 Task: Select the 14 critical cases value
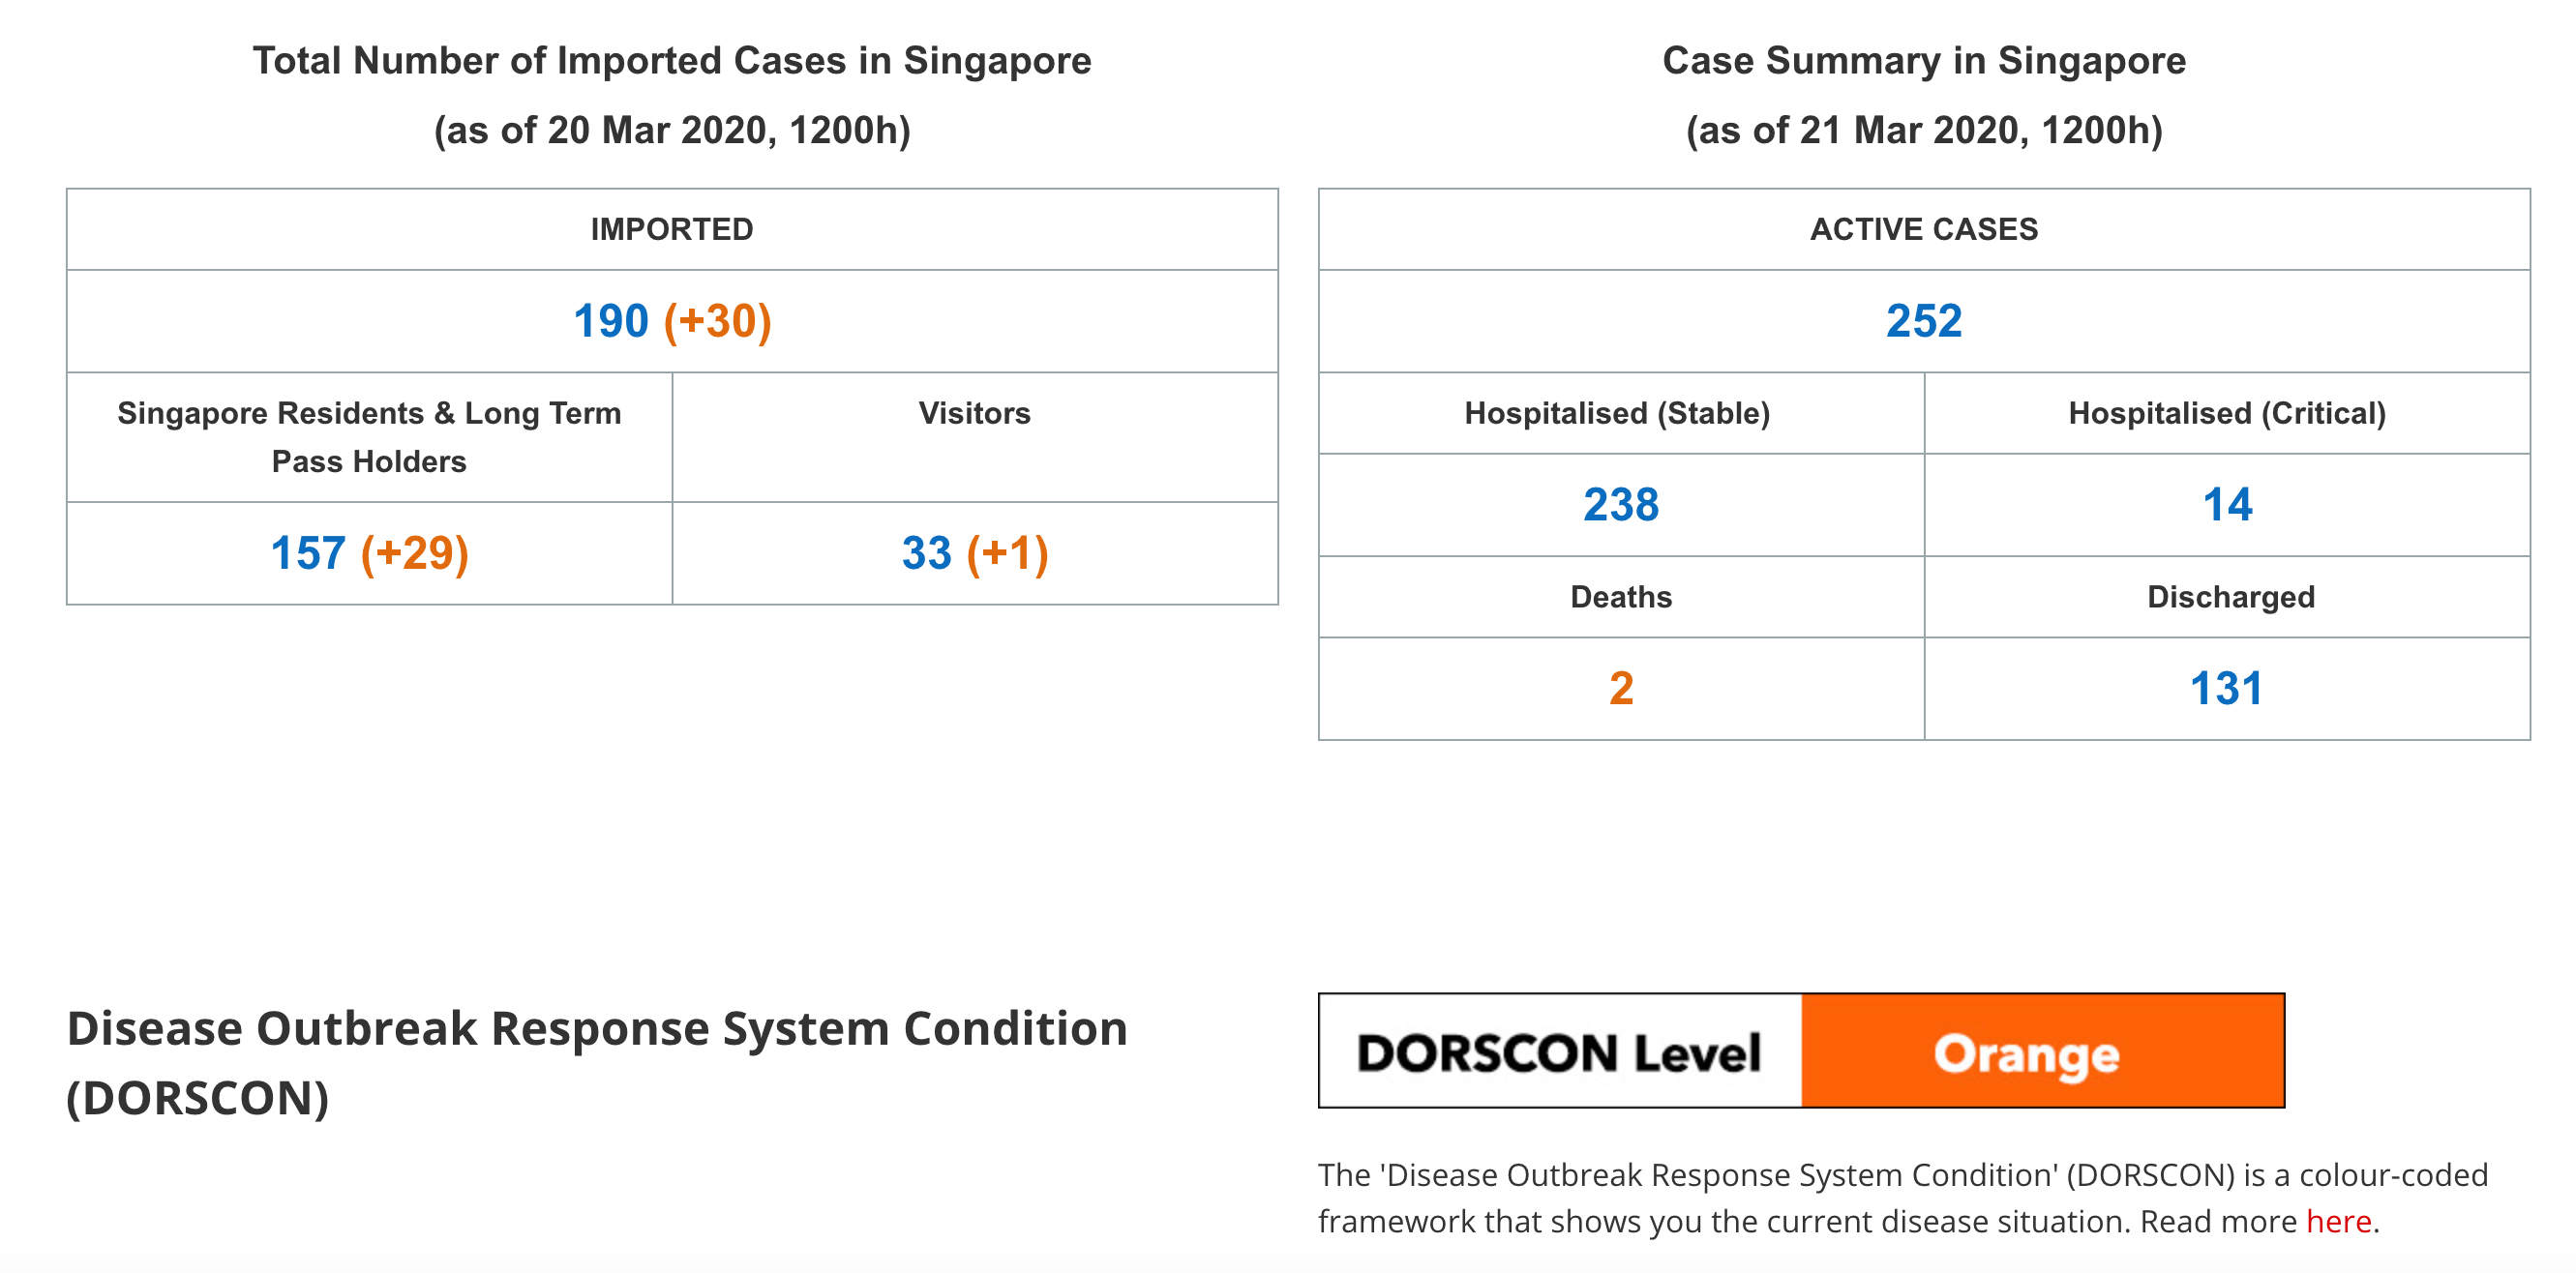(x=2226, y=504)
